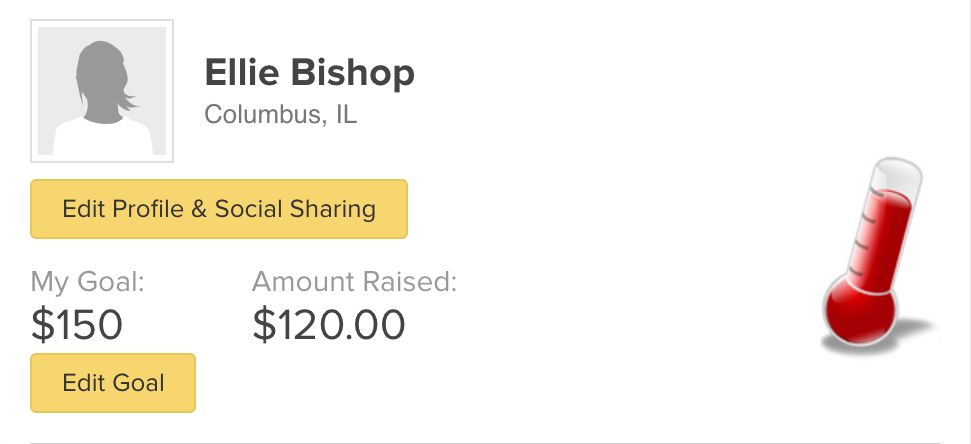Select the $150 goal amount

(x=77, y=324)
